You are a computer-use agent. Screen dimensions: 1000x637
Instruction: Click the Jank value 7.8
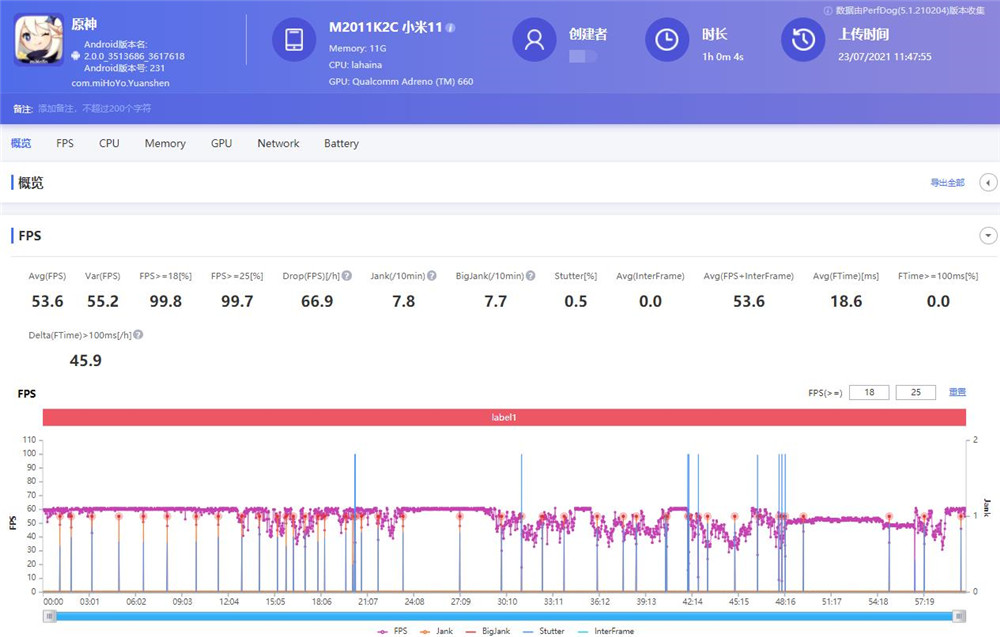click(x=404, y=301)
